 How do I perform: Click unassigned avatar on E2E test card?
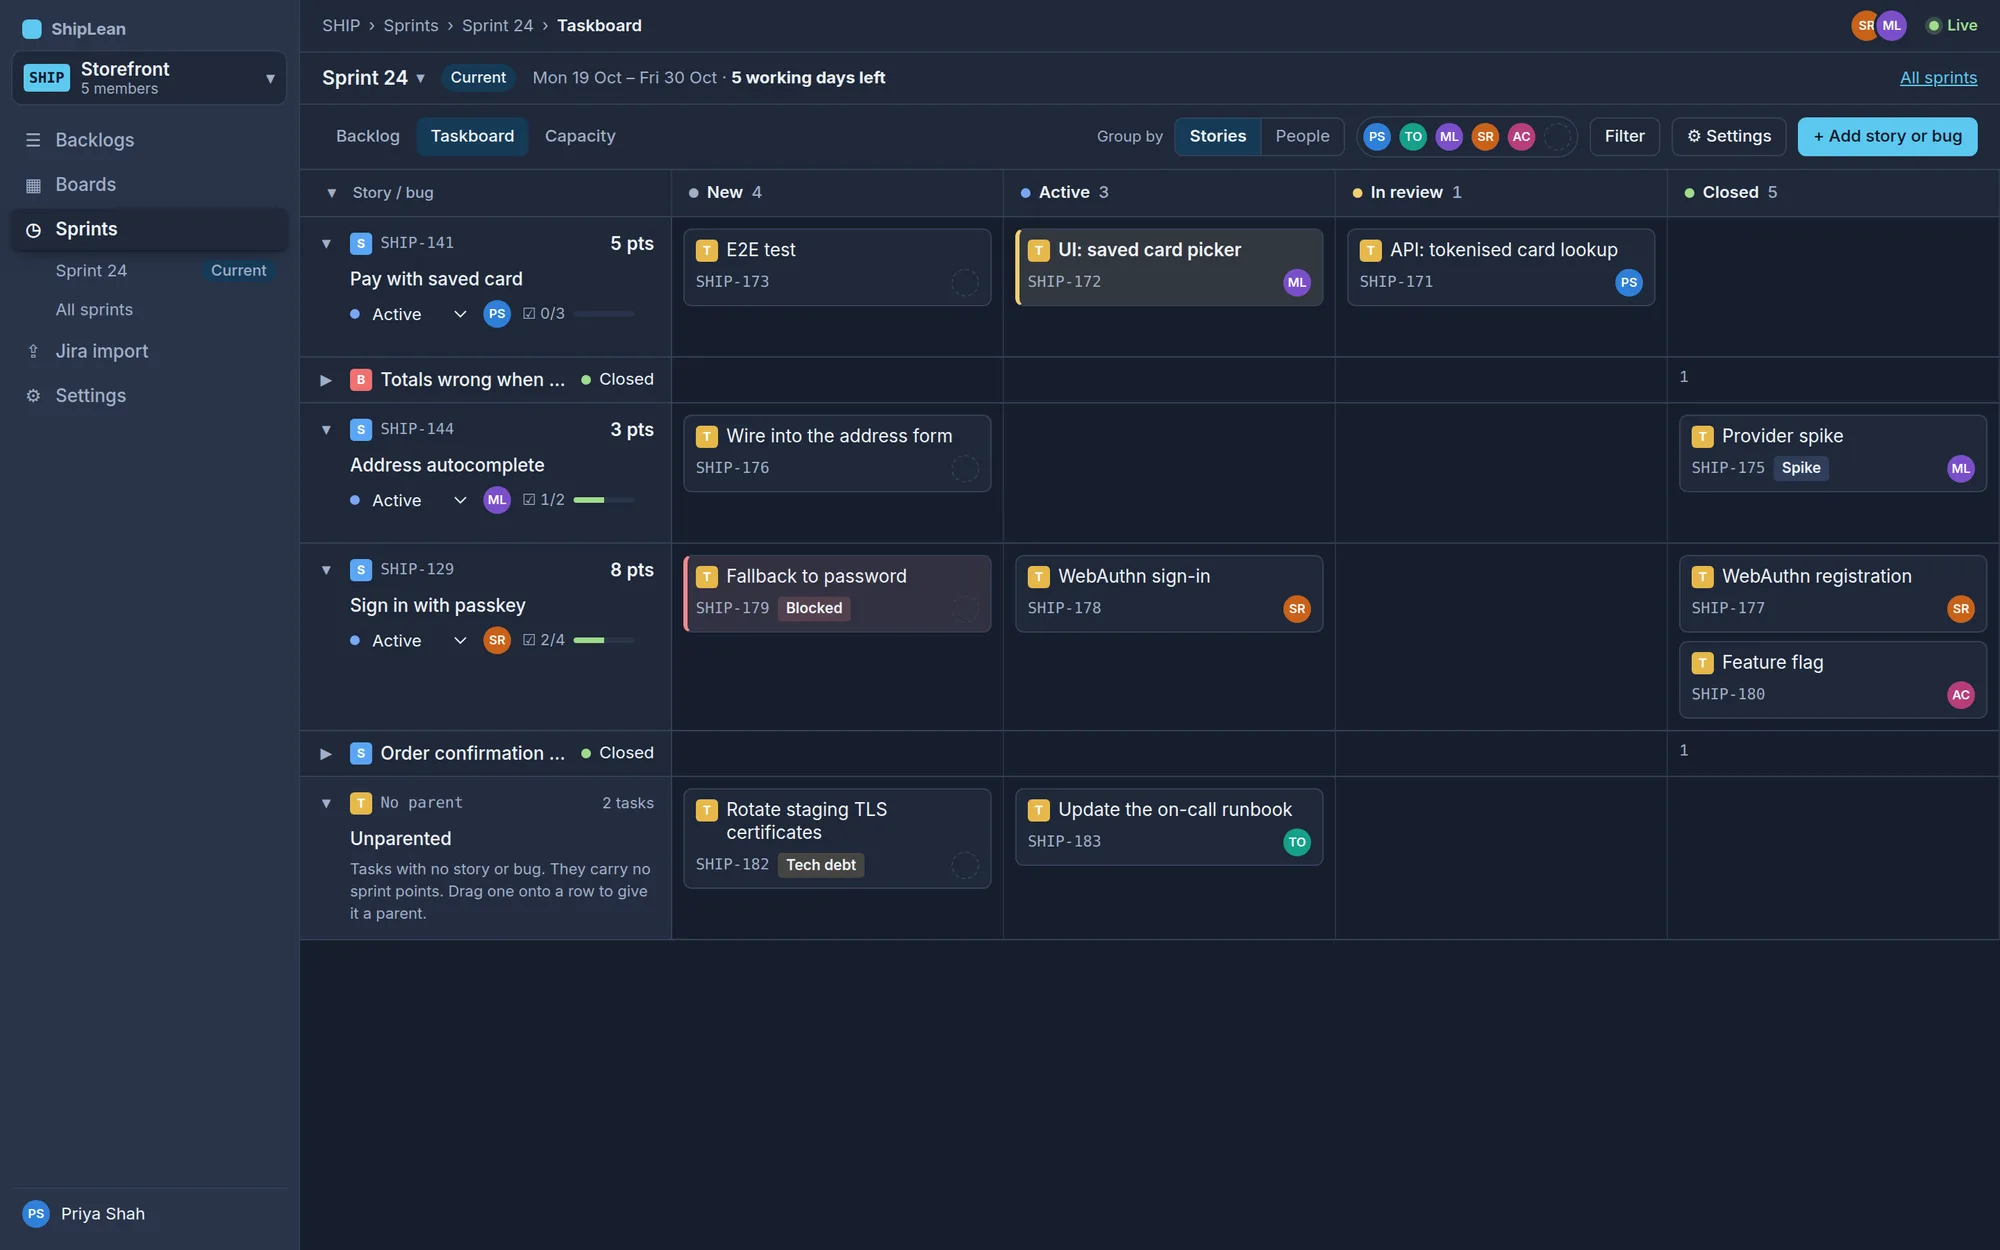965,283
